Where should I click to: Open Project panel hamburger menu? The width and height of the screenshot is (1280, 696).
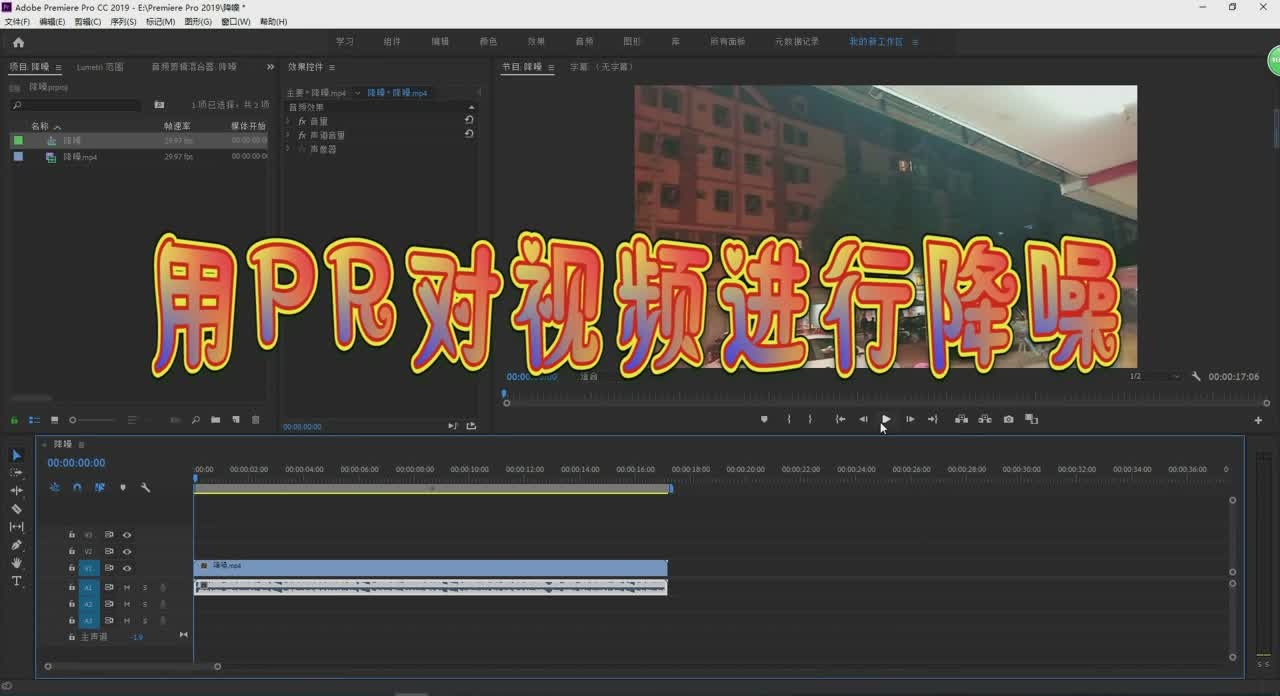coord(58,67)
